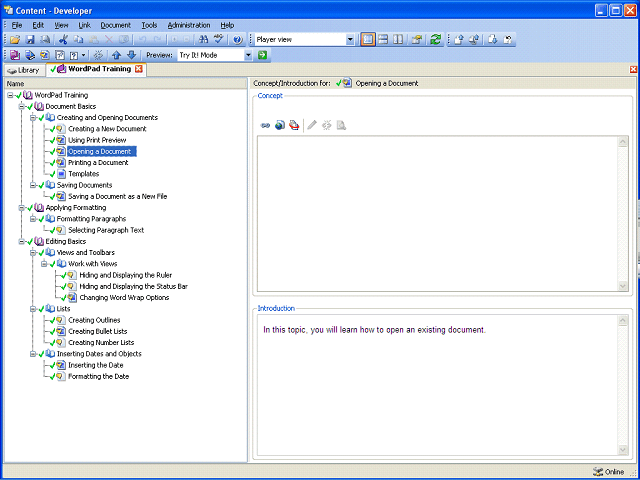Click the Open folder toolbar icon
This screenshot has width=640, height=480.
15,40
